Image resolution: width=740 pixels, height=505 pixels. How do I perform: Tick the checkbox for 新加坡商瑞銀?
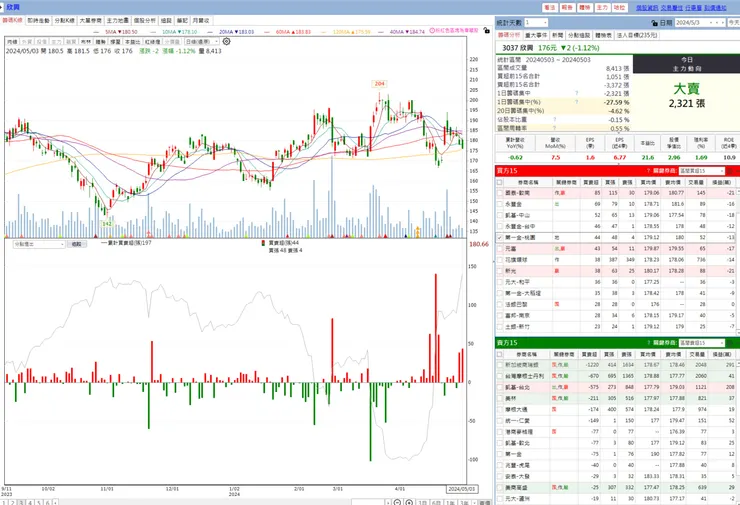[500, 365]
